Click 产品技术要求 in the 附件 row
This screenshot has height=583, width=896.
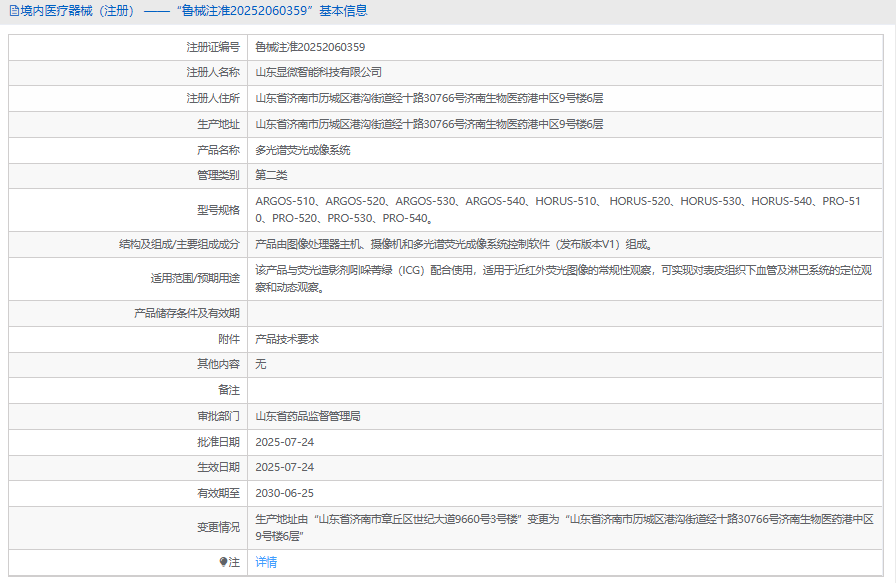[x=287, y=339]
